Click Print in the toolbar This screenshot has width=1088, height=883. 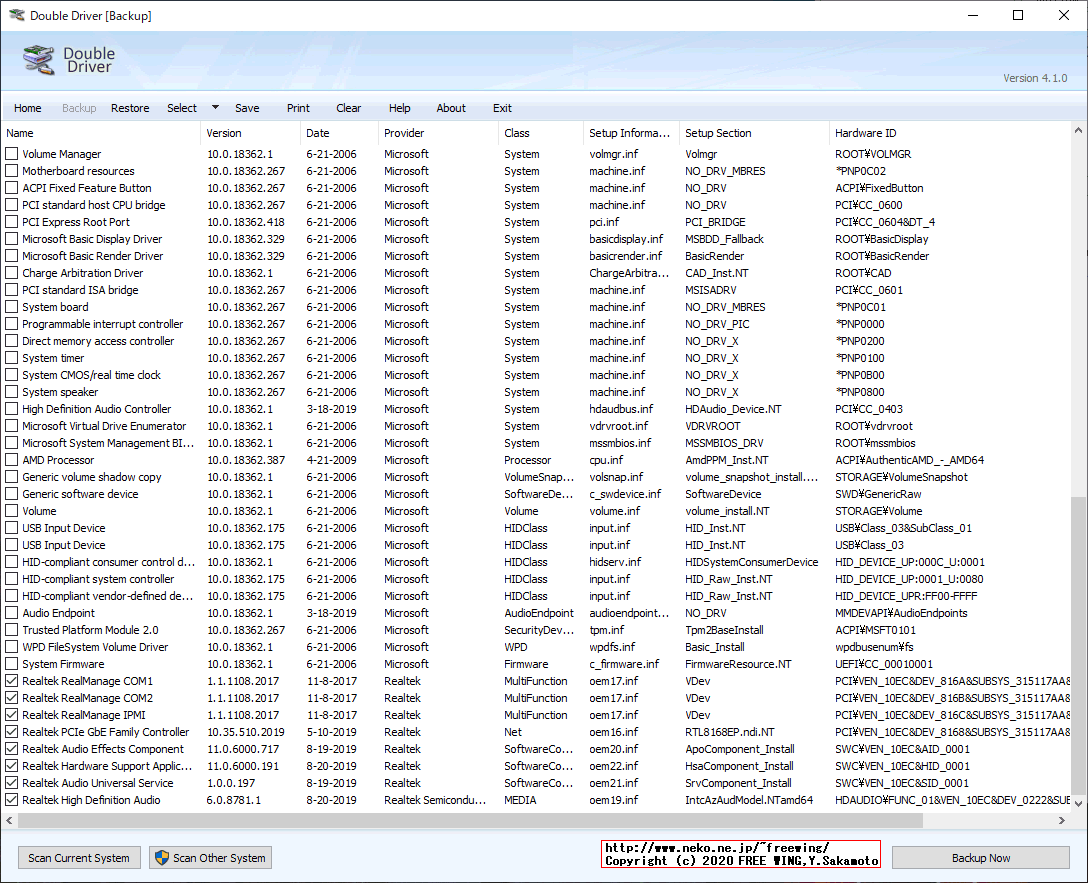tap(298, 108)
